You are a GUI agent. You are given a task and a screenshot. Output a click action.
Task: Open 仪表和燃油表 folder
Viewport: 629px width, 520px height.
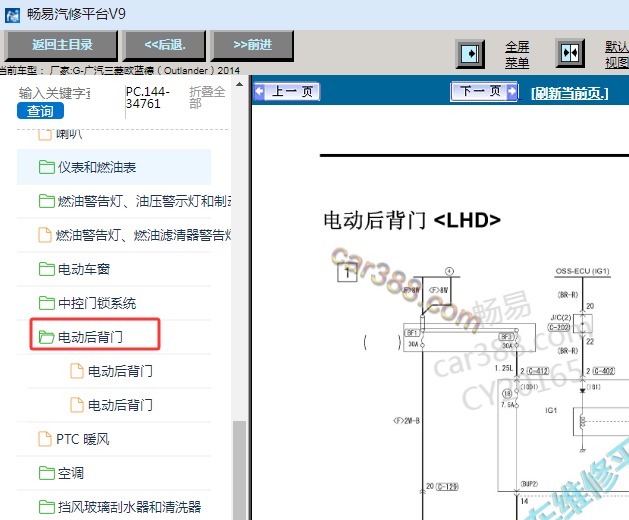[114, 167]
